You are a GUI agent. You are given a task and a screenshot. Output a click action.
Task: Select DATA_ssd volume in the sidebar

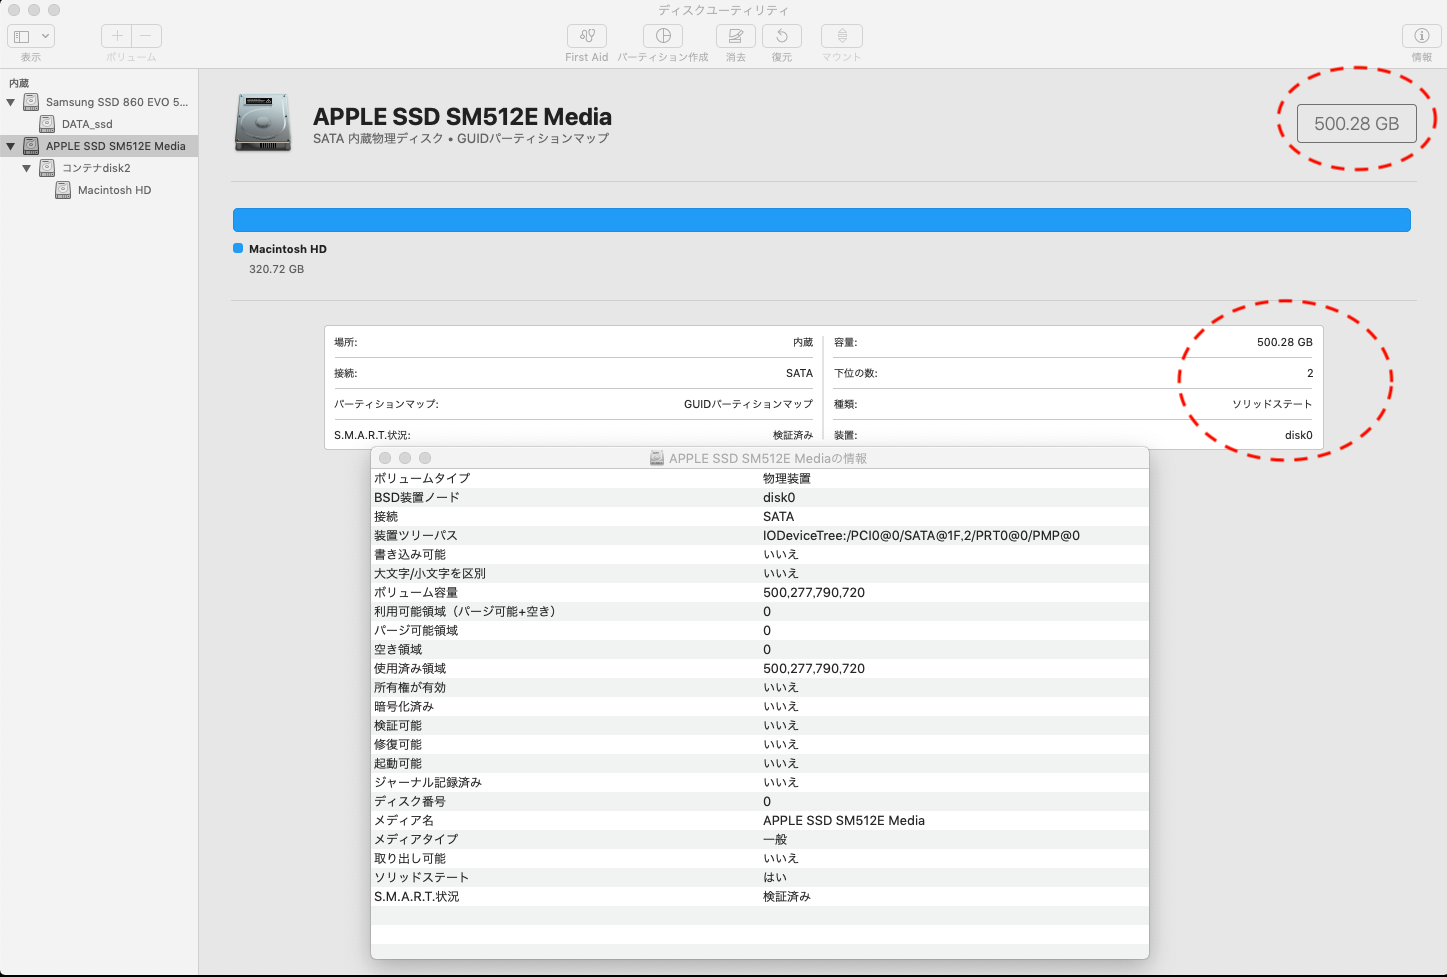coord(87,124)
